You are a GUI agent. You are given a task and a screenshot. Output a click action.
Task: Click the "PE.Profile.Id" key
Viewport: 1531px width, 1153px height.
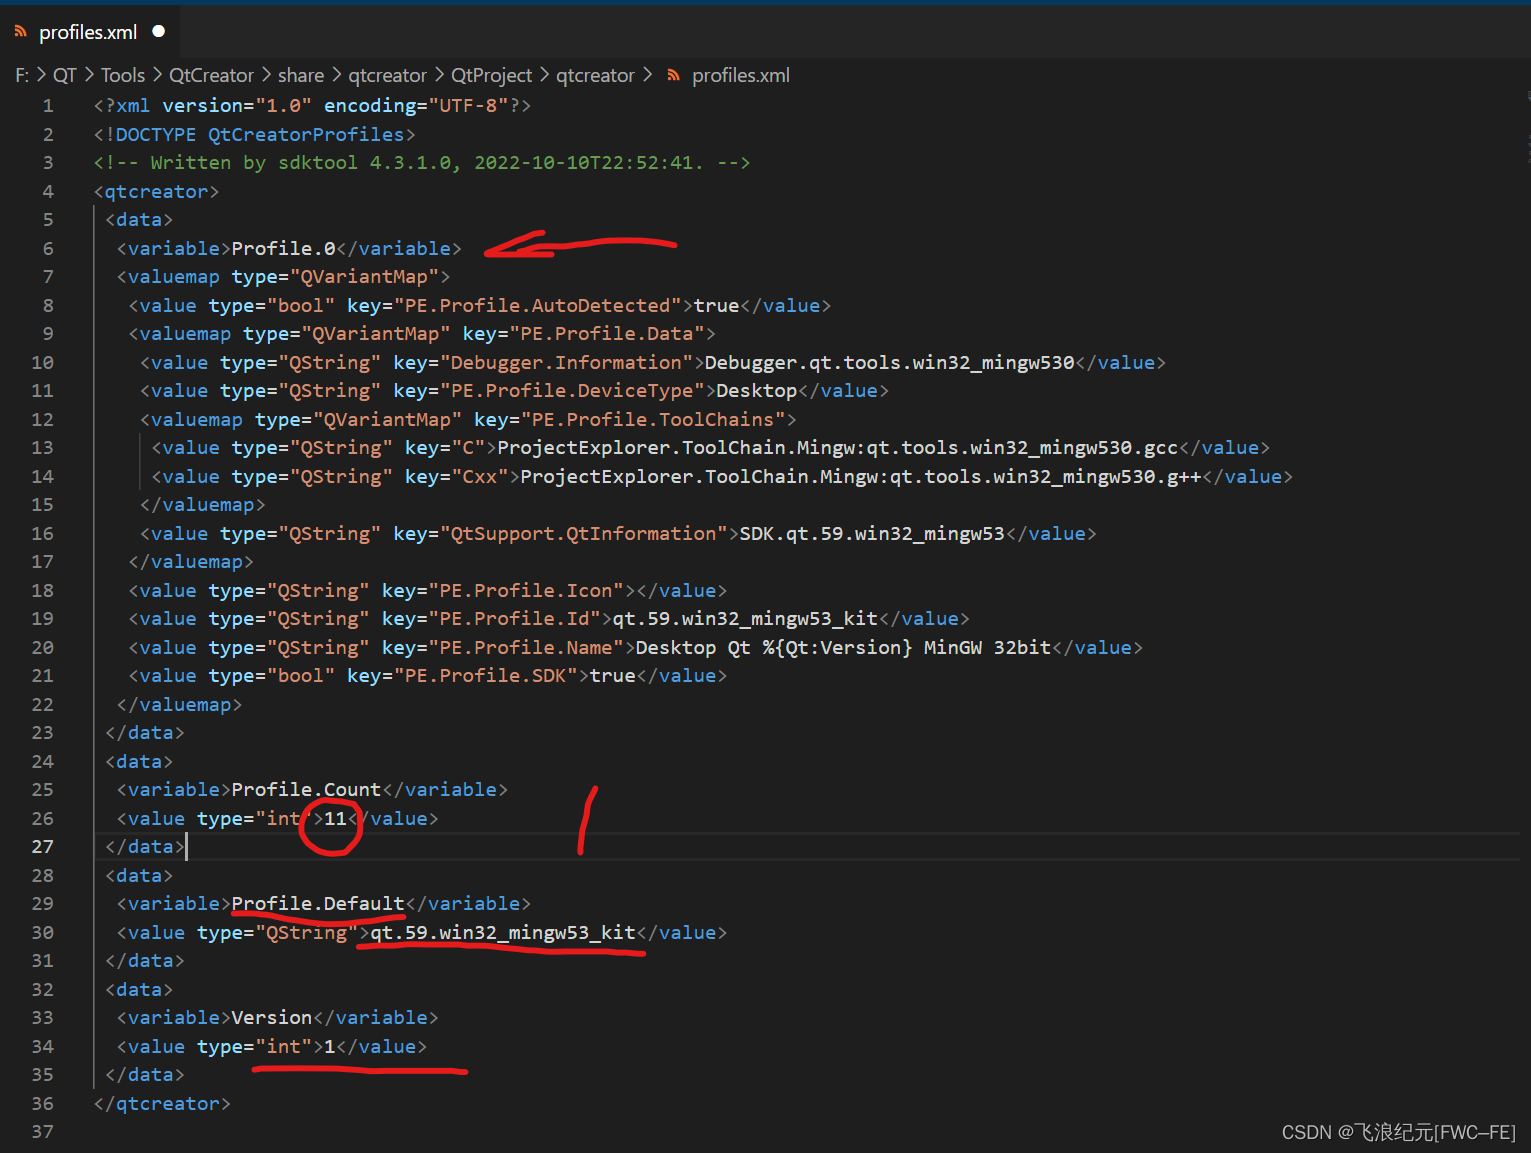(515, 619)
